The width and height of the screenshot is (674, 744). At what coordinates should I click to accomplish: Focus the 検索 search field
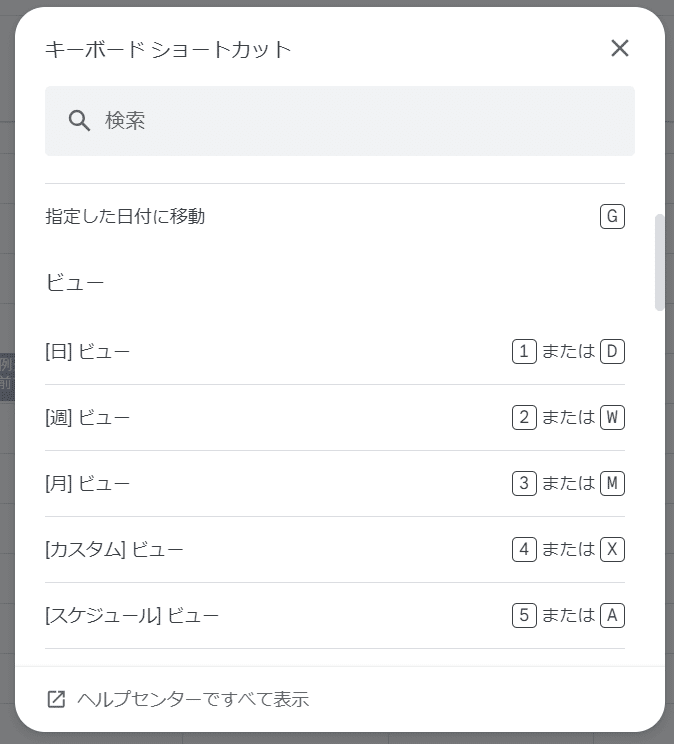coord(340,121)
